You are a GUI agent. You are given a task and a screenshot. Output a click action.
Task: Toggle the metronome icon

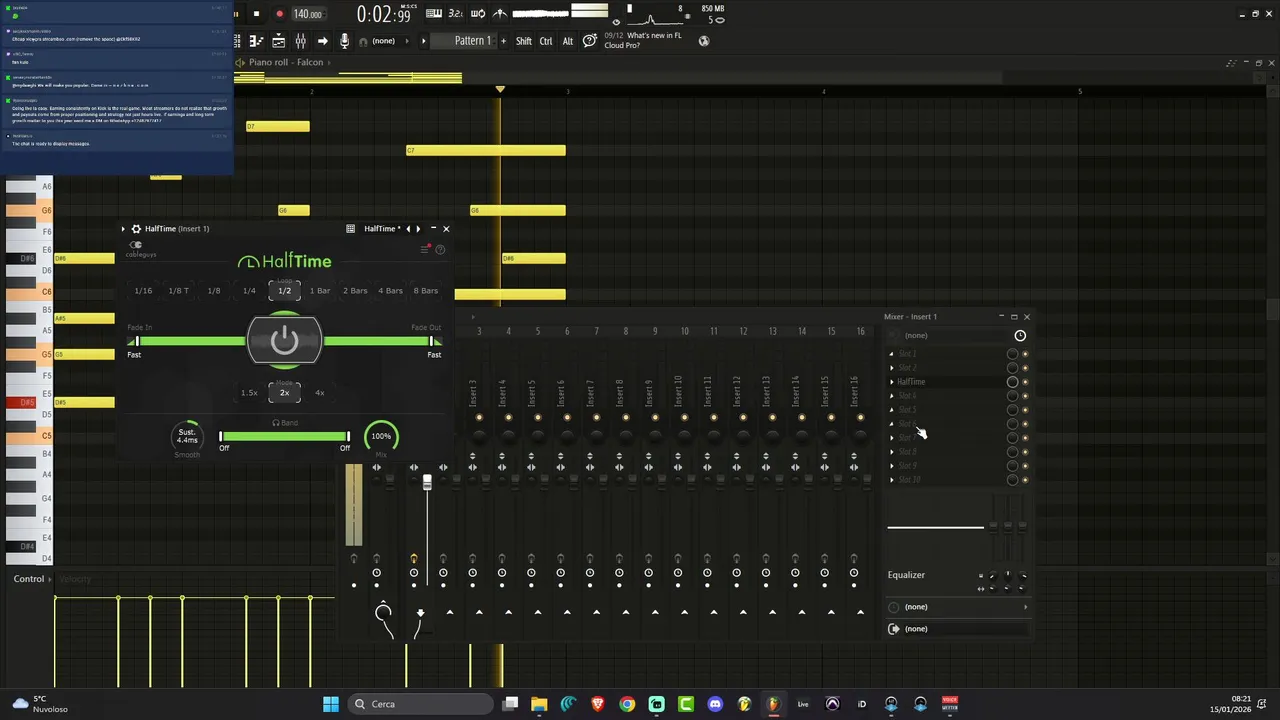tap(500, 14)
